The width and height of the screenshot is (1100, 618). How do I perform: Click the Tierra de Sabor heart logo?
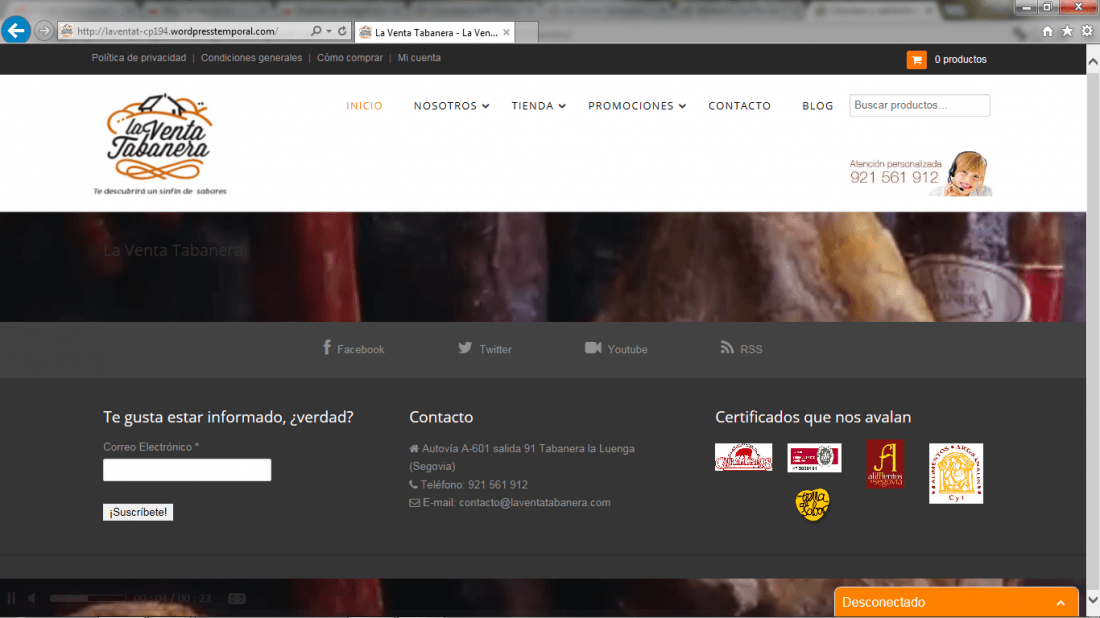812,504
